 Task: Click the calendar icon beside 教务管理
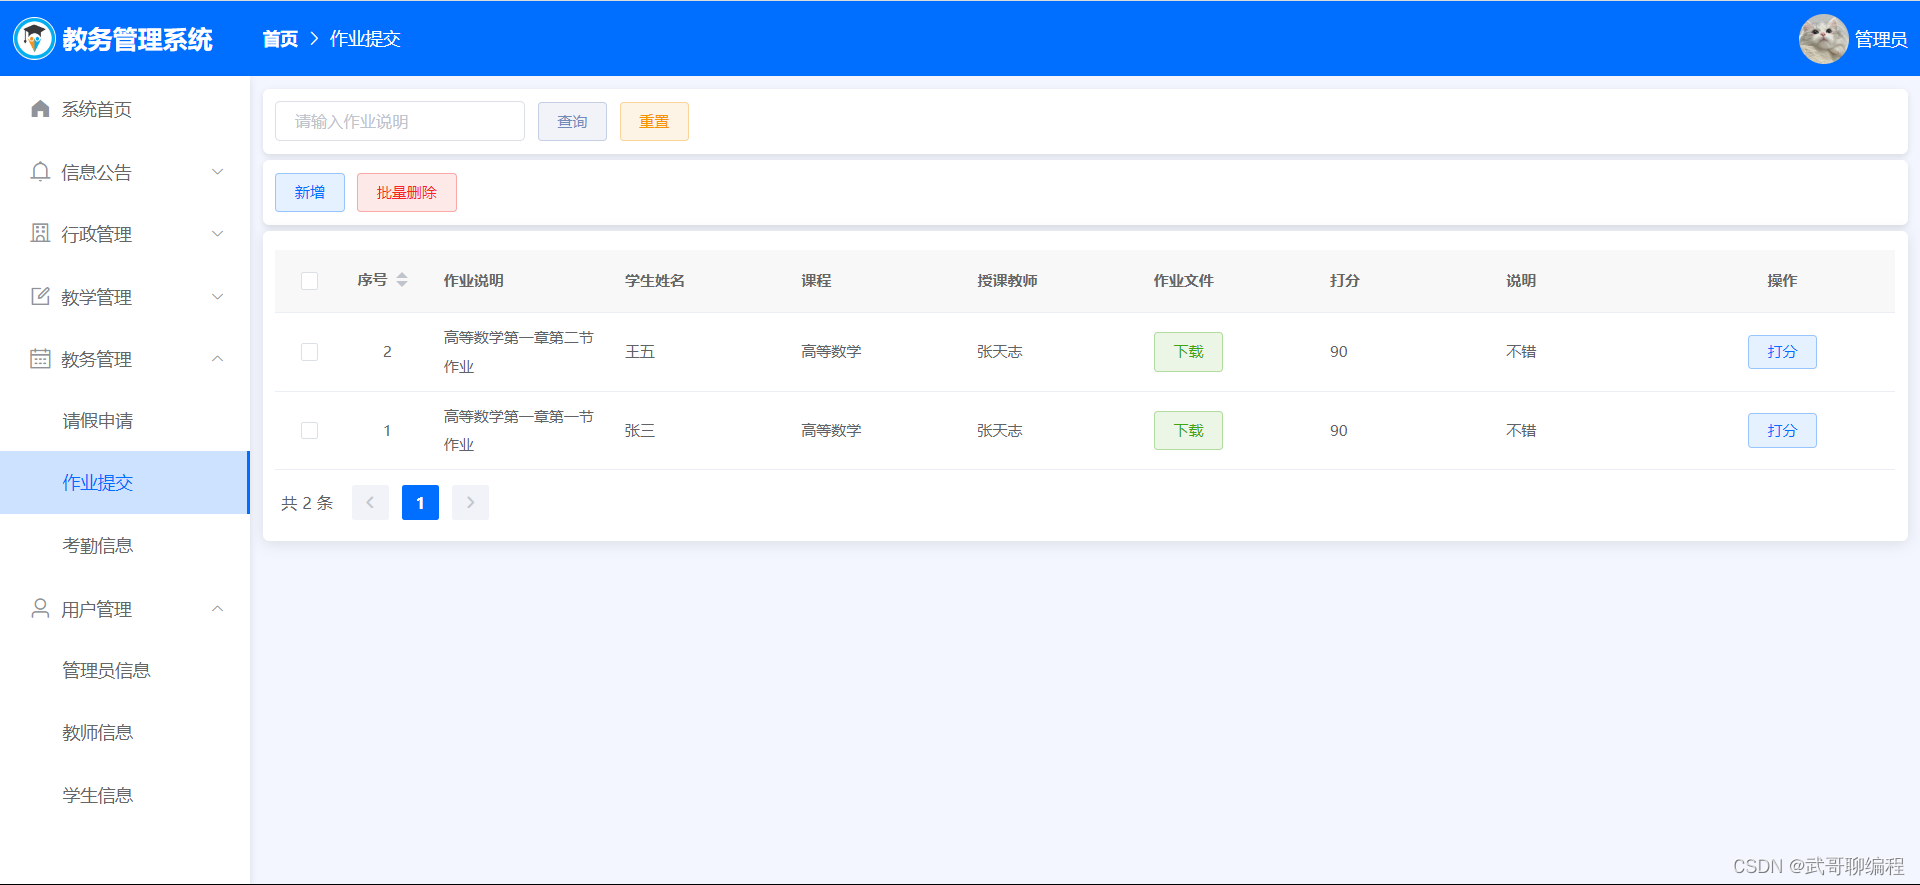[40, 359]
